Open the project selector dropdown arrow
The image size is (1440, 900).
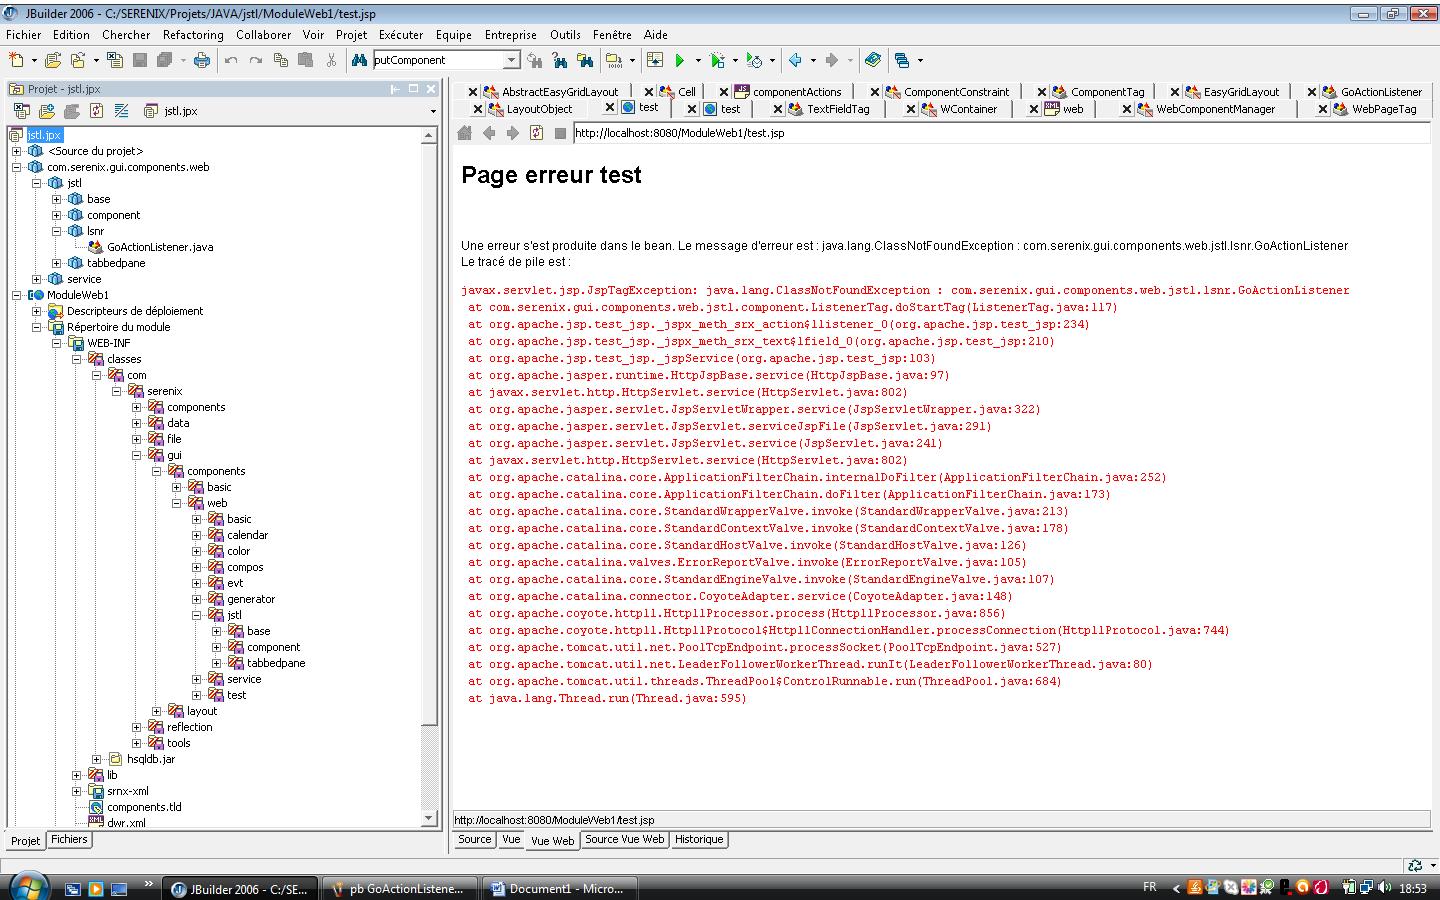click(x=433, y=111)
